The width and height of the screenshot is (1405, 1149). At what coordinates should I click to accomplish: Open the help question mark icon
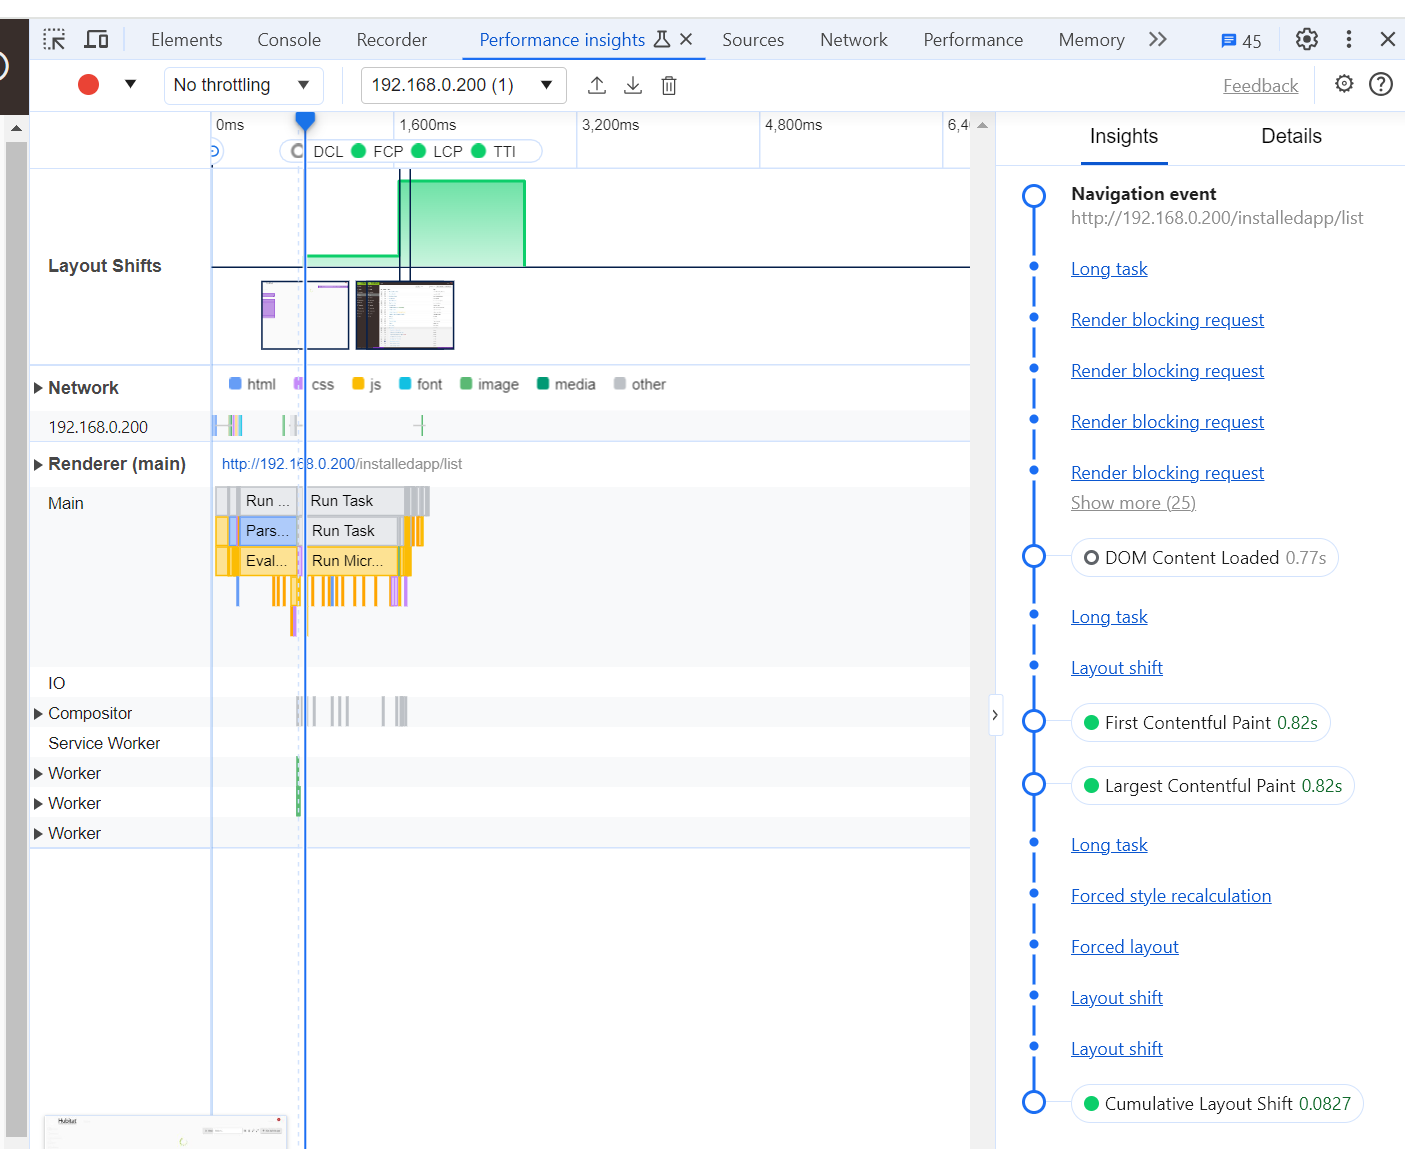click(1381, 84)
